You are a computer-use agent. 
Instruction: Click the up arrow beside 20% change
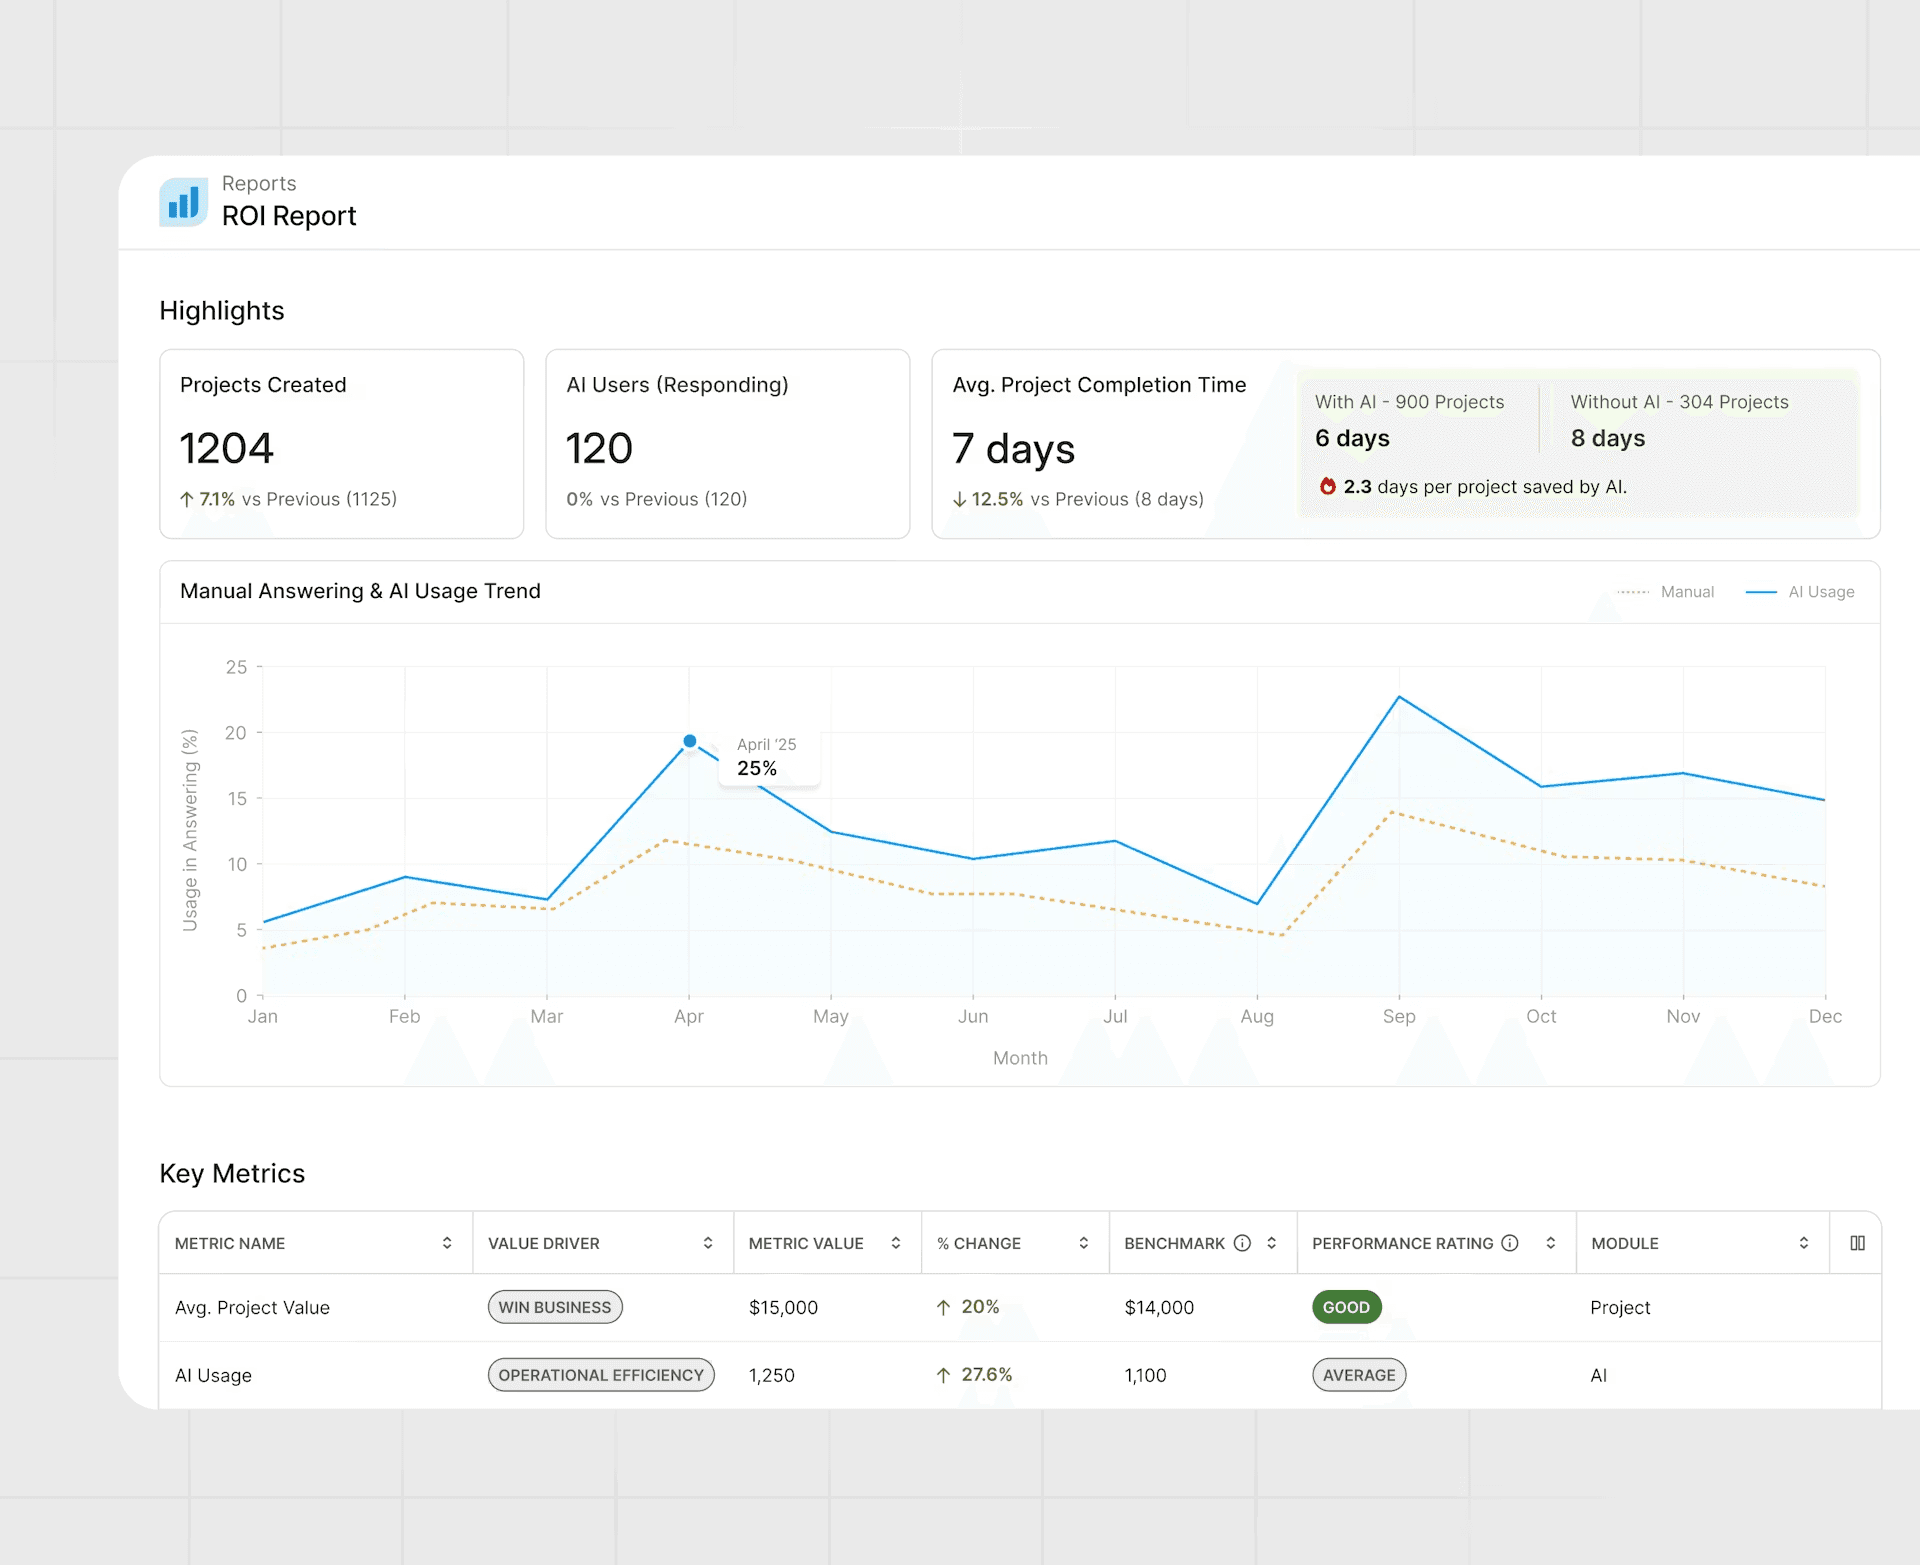(943, 1307)
